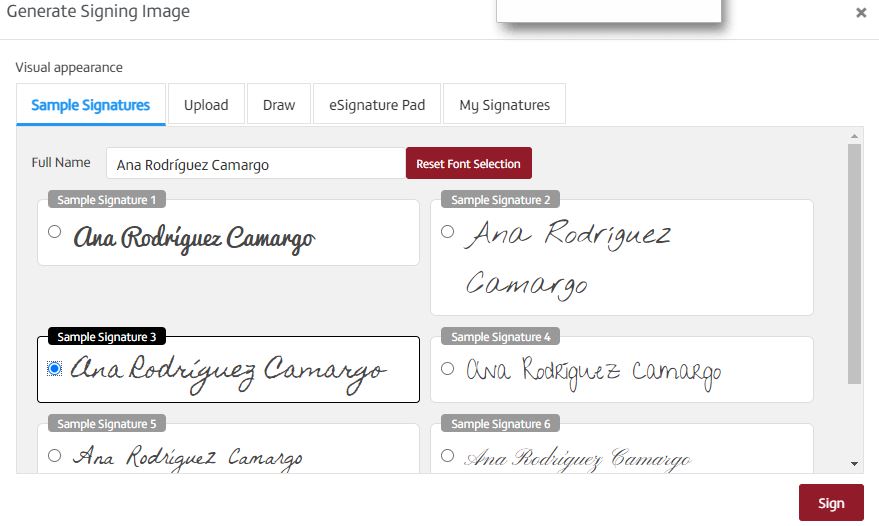The height and width of the screenshot is (526, 879).
Task: Click the Sample Signatures tab
Action: (x=91, y=105)
